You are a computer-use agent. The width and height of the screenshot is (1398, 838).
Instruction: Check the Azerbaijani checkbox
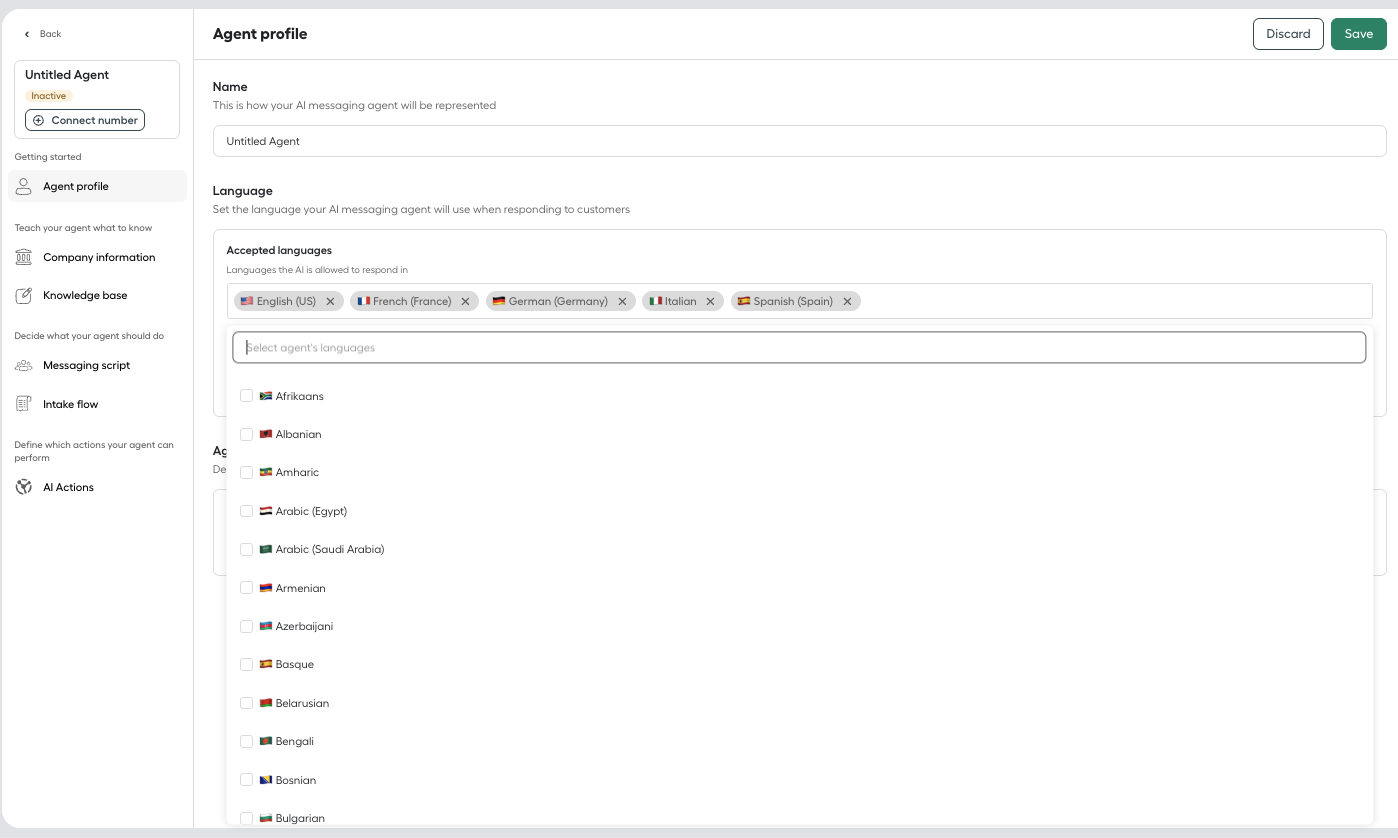point(246,626)
